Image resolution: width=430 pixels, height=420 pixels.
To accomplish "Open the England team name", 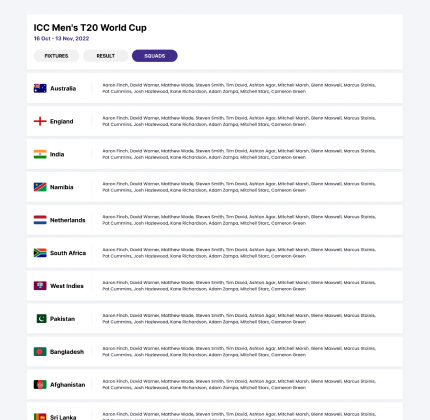I will point(62,122).
